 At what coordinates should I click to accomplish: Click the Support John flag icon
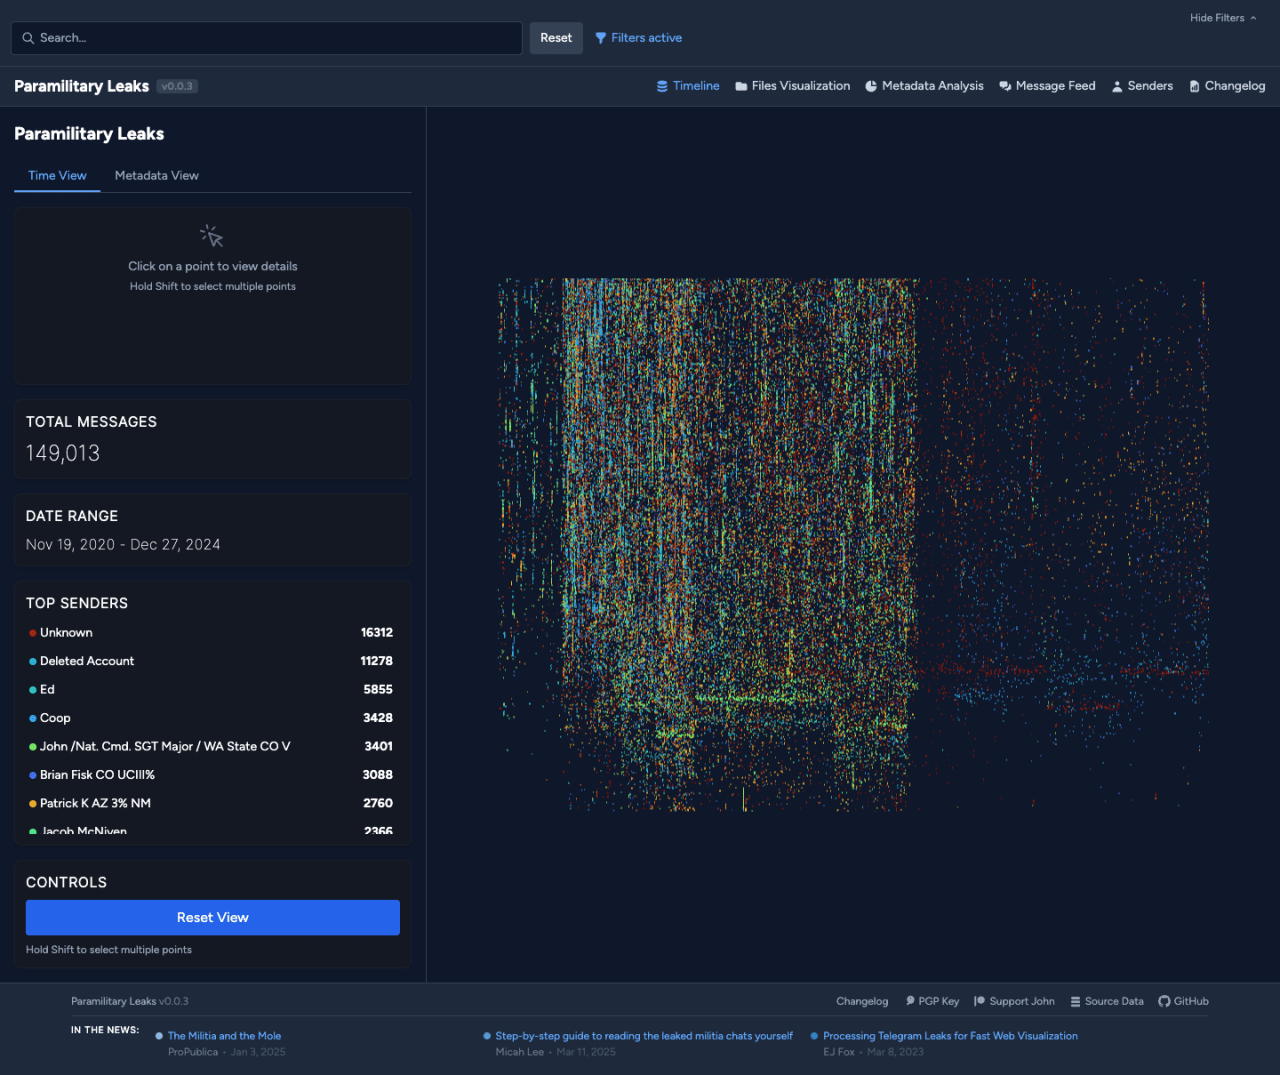click(x=980, y=1001)
